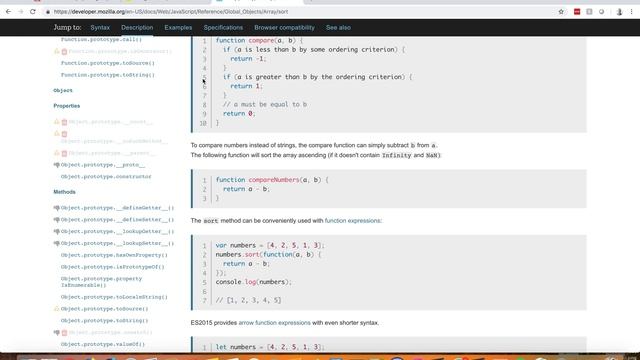Bookmark this page with the star icon
The height and width of the screenshot is (360, 640).
click(561, 12)
